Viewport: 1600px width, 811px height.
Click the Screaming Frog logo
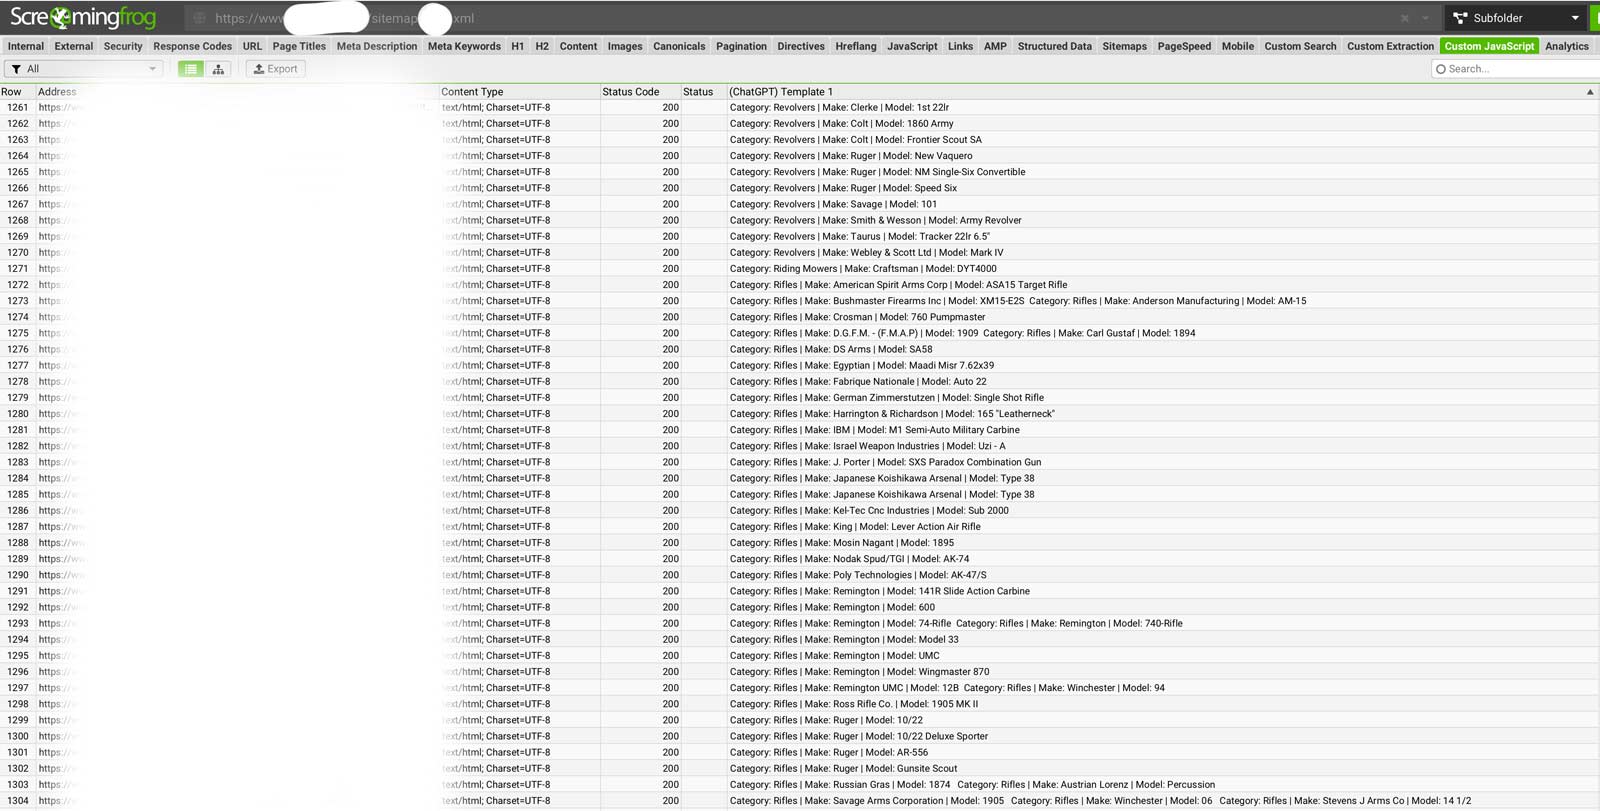[x=83, y=17]
